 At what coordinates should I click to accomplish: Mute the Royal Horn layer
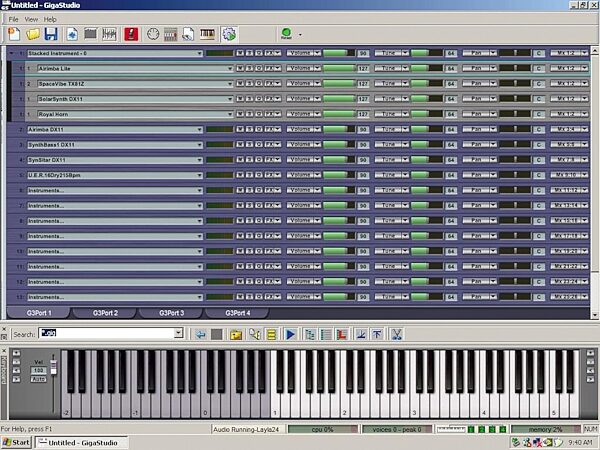click(240, 114)
